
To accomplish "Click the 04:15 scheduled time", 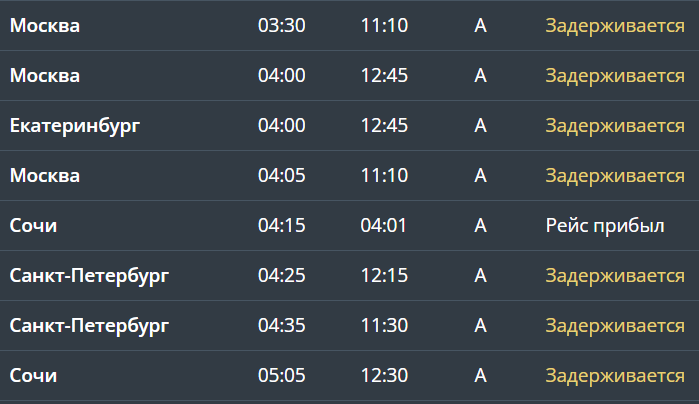I will 281,226.
